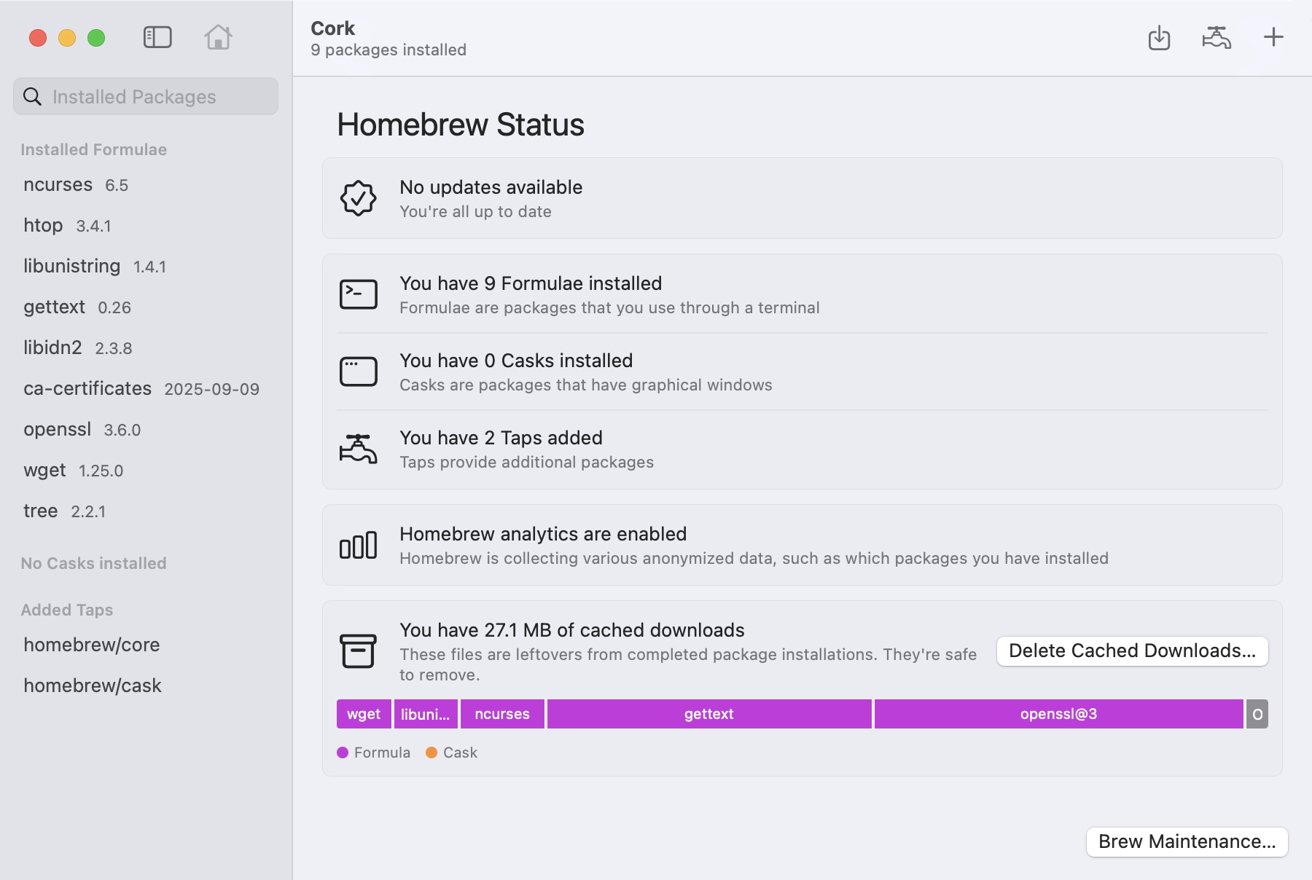Click the wget segment in the cache bar

point(363,713)
